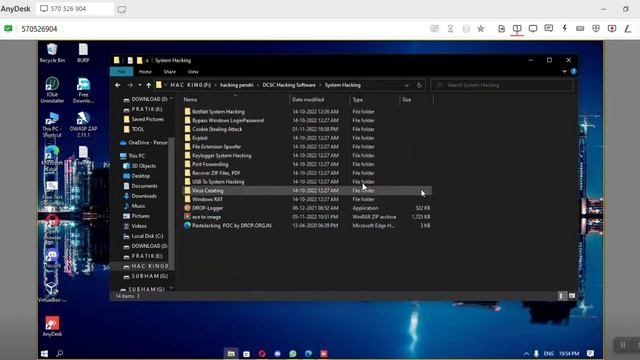640x360 pixels.
Task: Select the 'Windows RAT' folder
Action: pyautogui.click(x=207, y=199)
